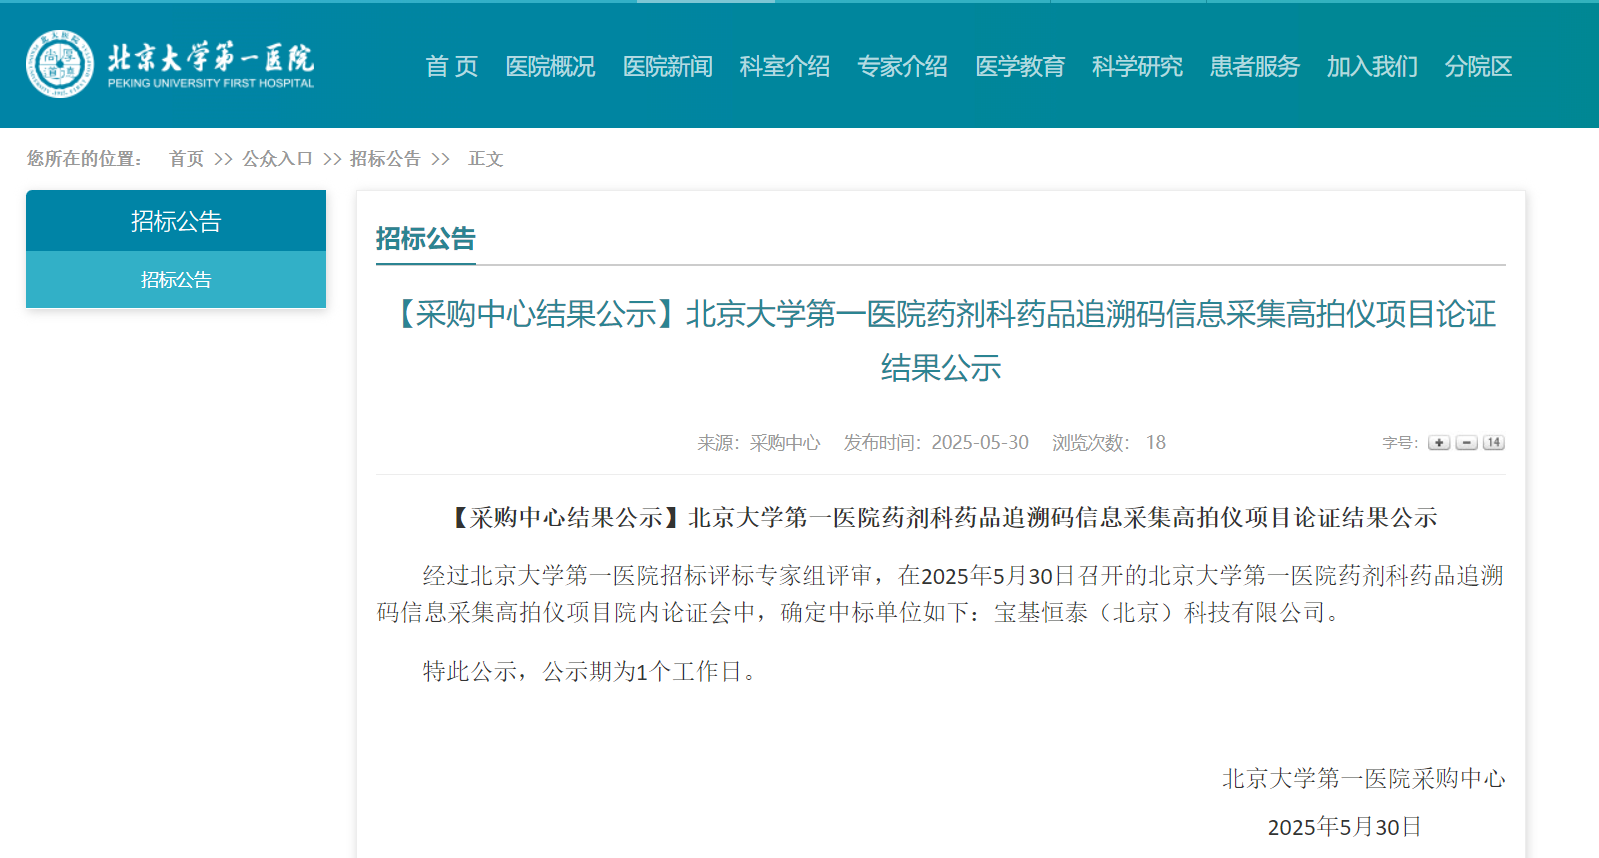Open the 首页 navigation menu item

(451, 67)
